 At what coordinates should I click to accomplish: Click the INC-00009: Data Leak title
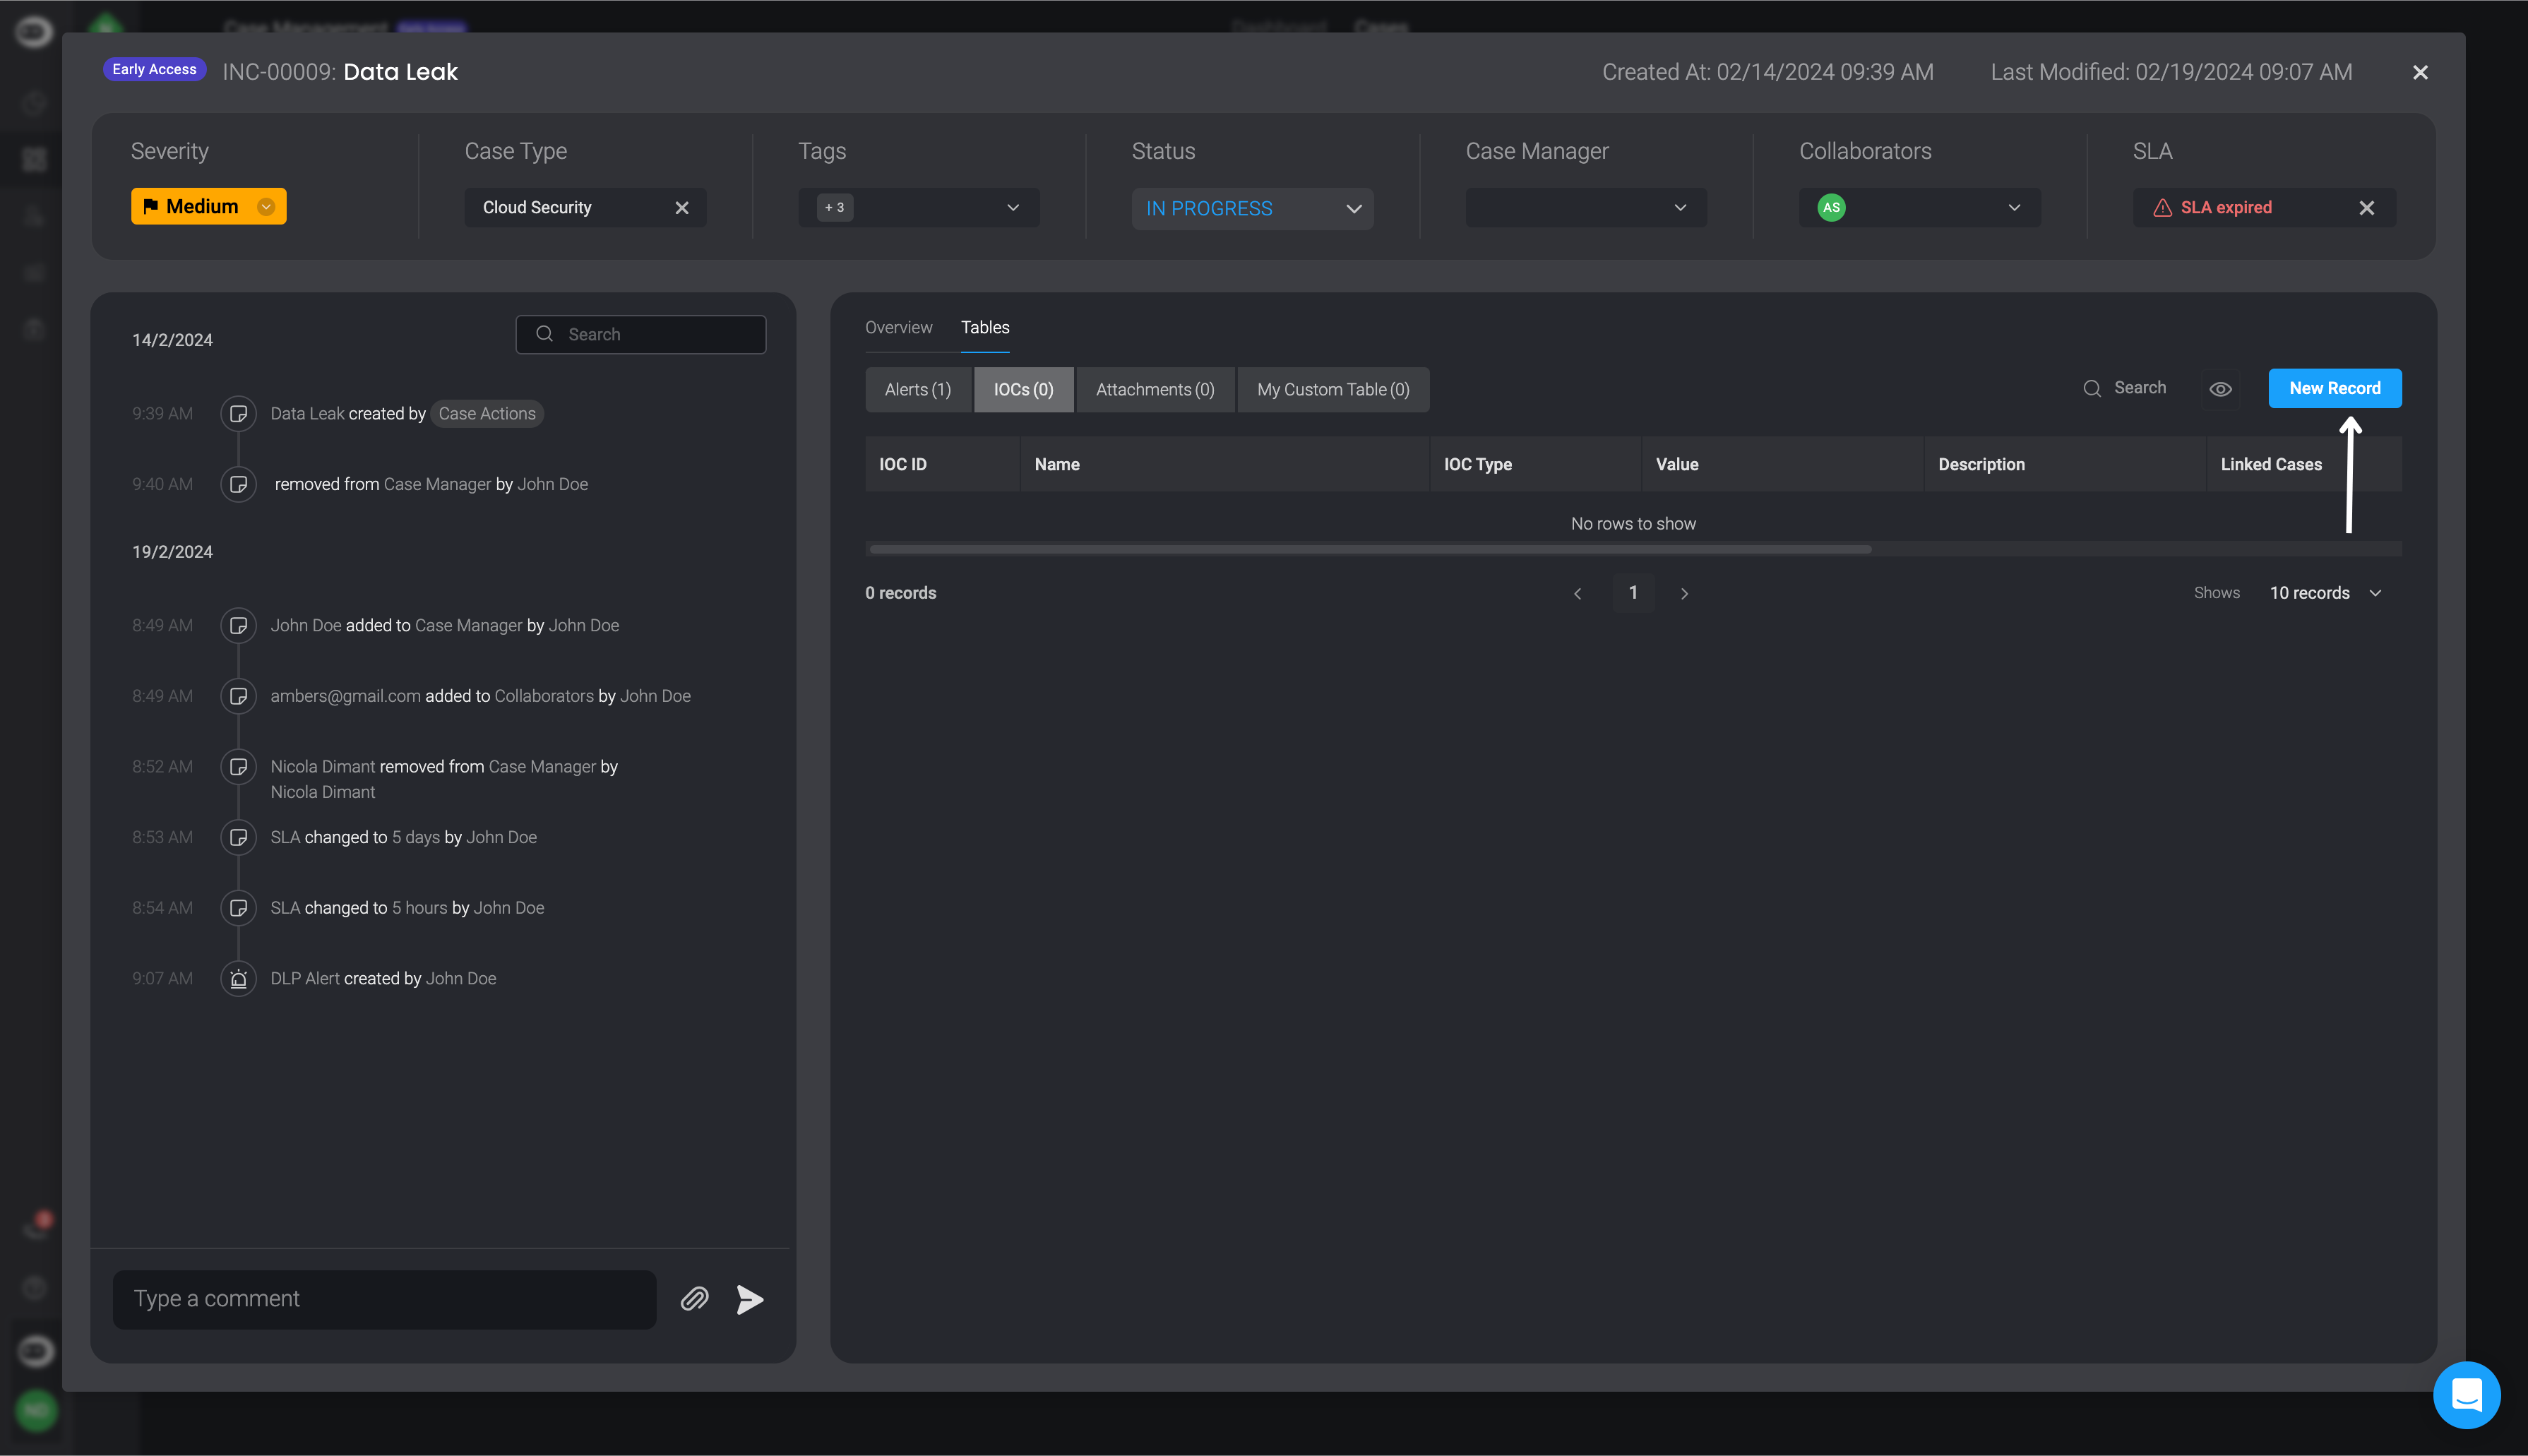340,72
